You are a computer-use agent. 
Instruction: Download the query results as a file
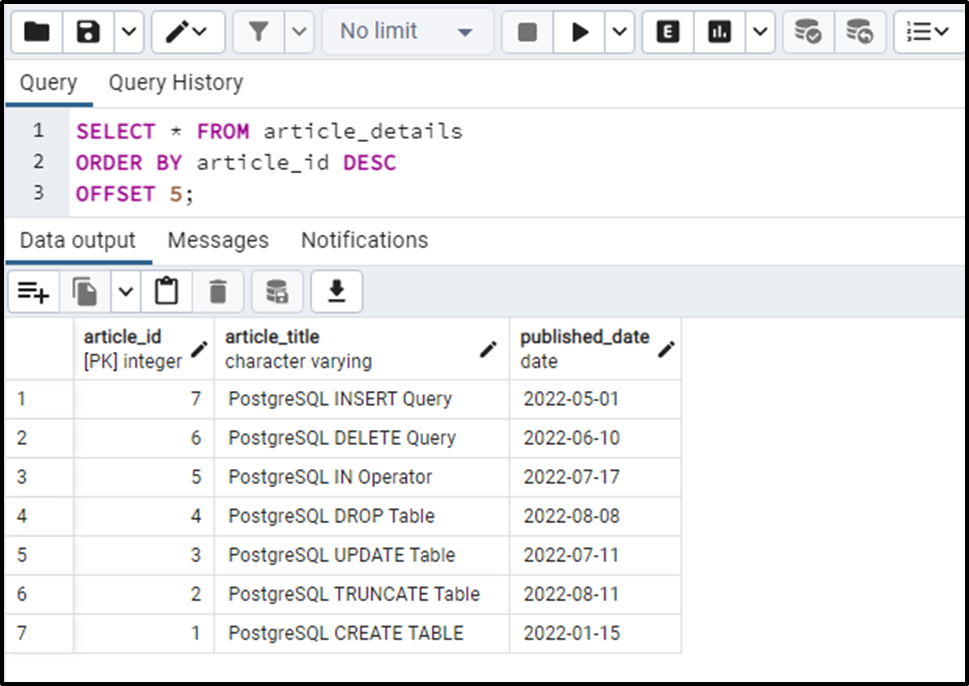pos(336,291)
